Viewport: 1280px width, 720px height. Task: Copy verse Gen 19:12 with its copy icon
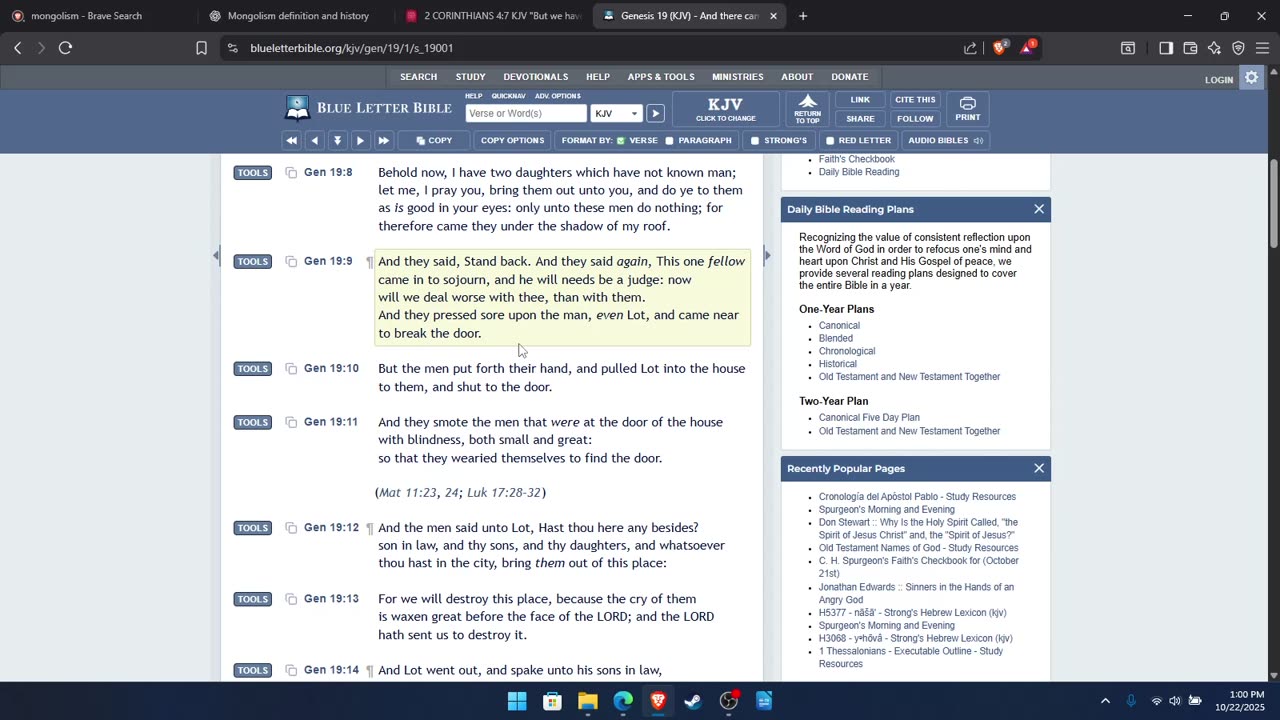pyautogui.click(x=291, y=528)
